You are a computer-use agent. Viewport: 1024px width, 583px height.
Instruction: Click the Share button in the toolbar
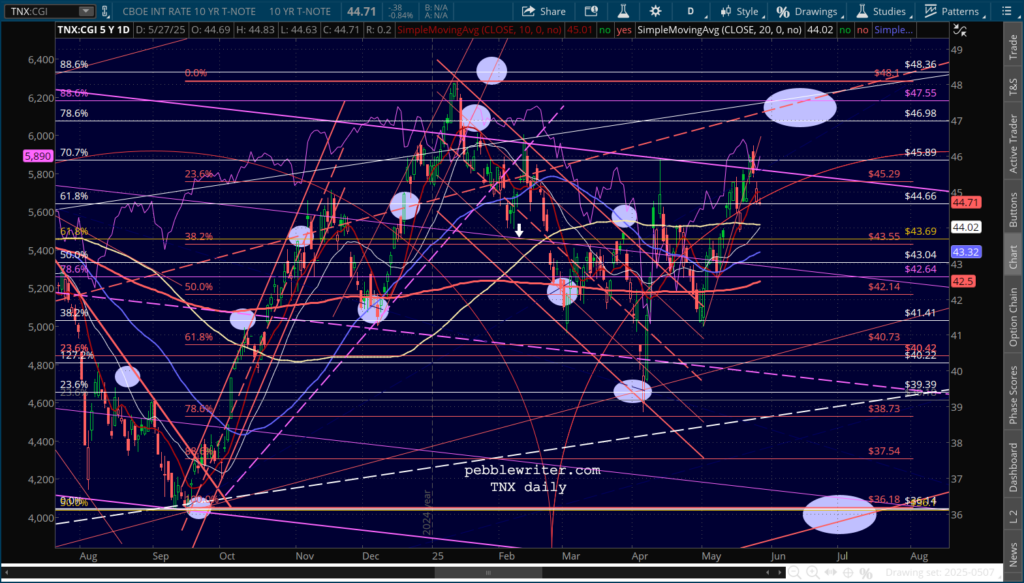[543, 12]
